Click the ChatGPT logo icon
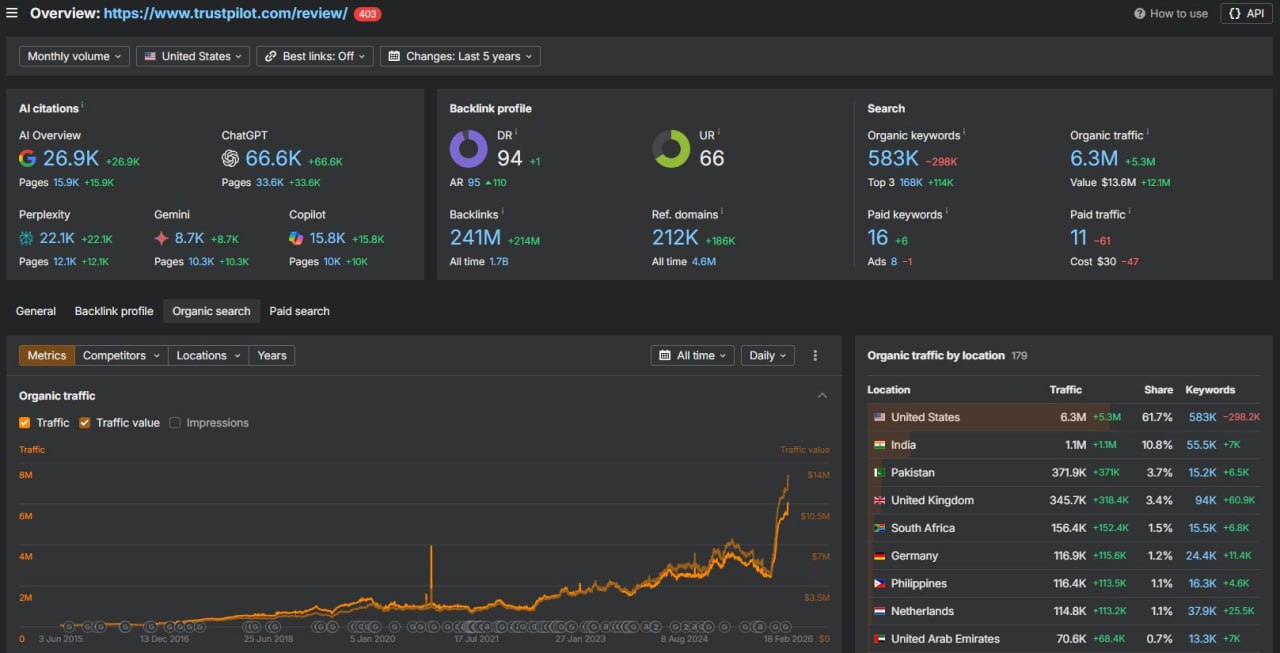The height and width of the screenshot is (653, 1280). tap(231, 158)
